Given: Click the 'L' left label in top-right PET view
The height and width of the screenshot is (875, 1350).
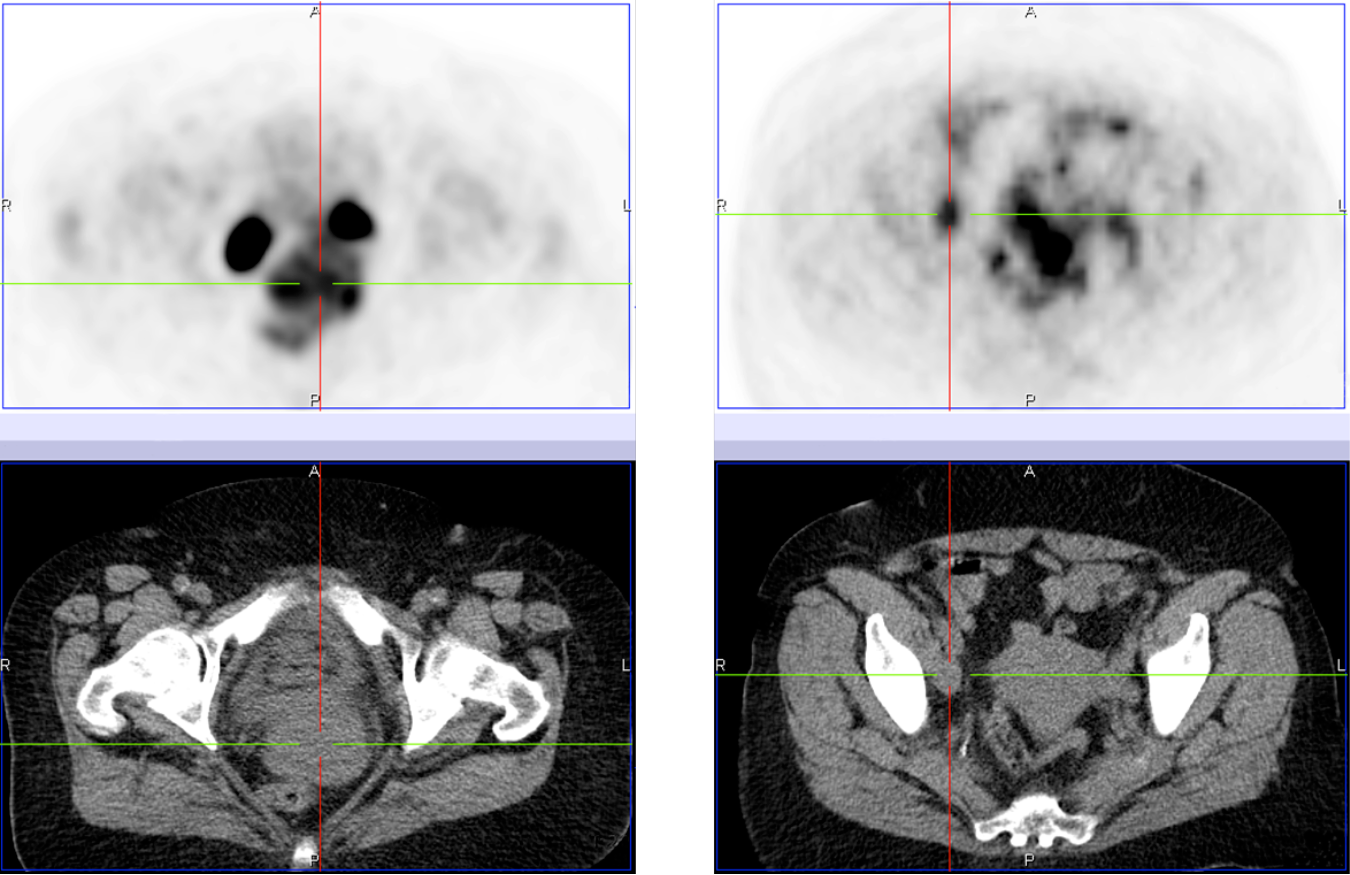Looking at the screenshot, I should pos(1343,206).
